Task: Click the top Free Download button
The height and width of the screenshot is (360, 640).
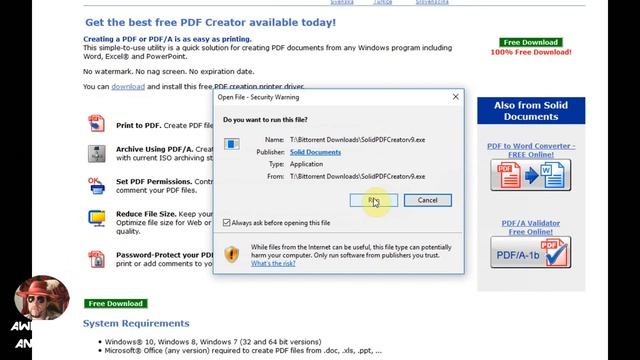Action: coord(531,42)
